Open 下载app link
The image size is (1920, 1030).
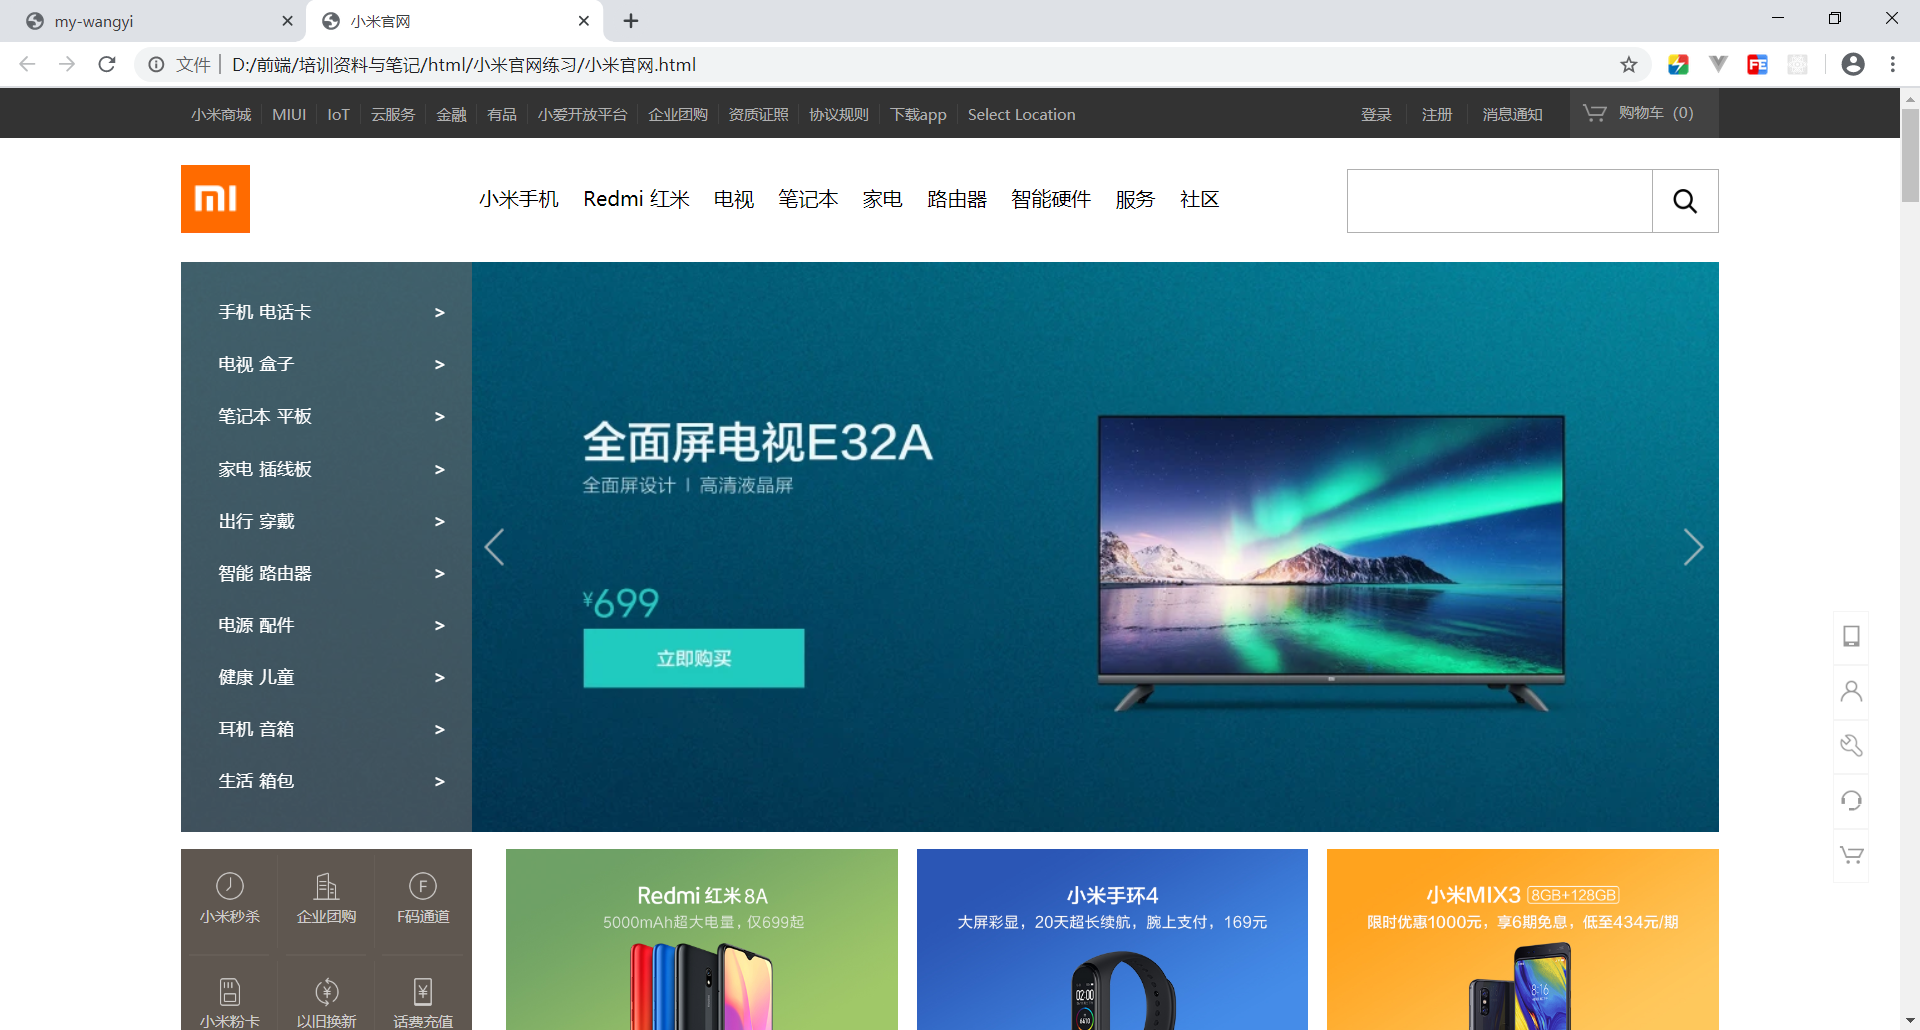(918, 114)
